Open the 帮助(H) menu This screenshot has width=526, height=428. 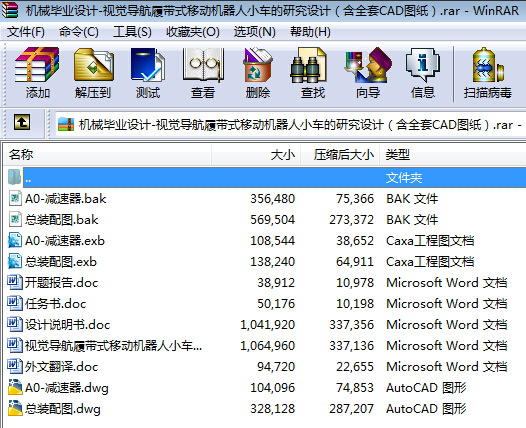pyautogui.click(x=310, y=32)
